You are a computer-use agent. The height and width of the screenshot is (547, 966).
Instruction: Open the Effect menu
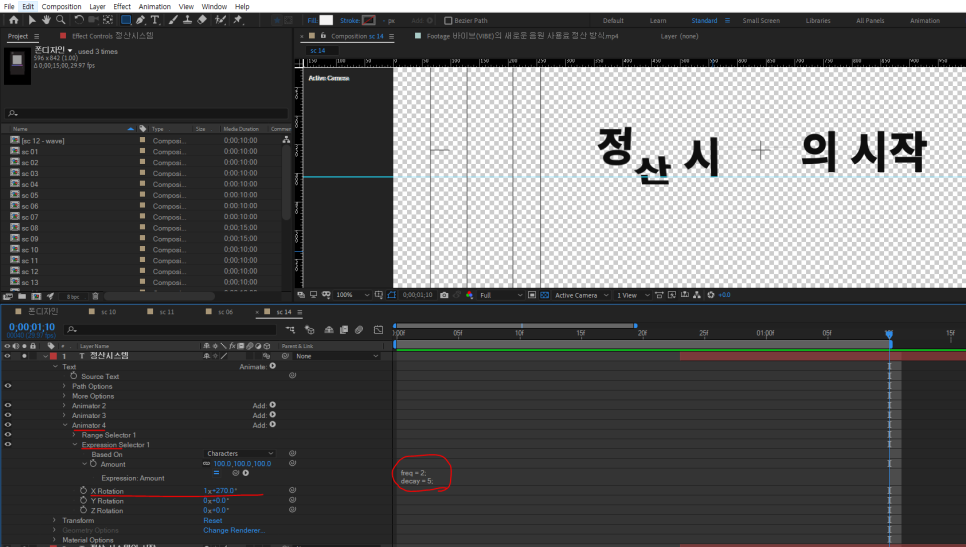122,6
